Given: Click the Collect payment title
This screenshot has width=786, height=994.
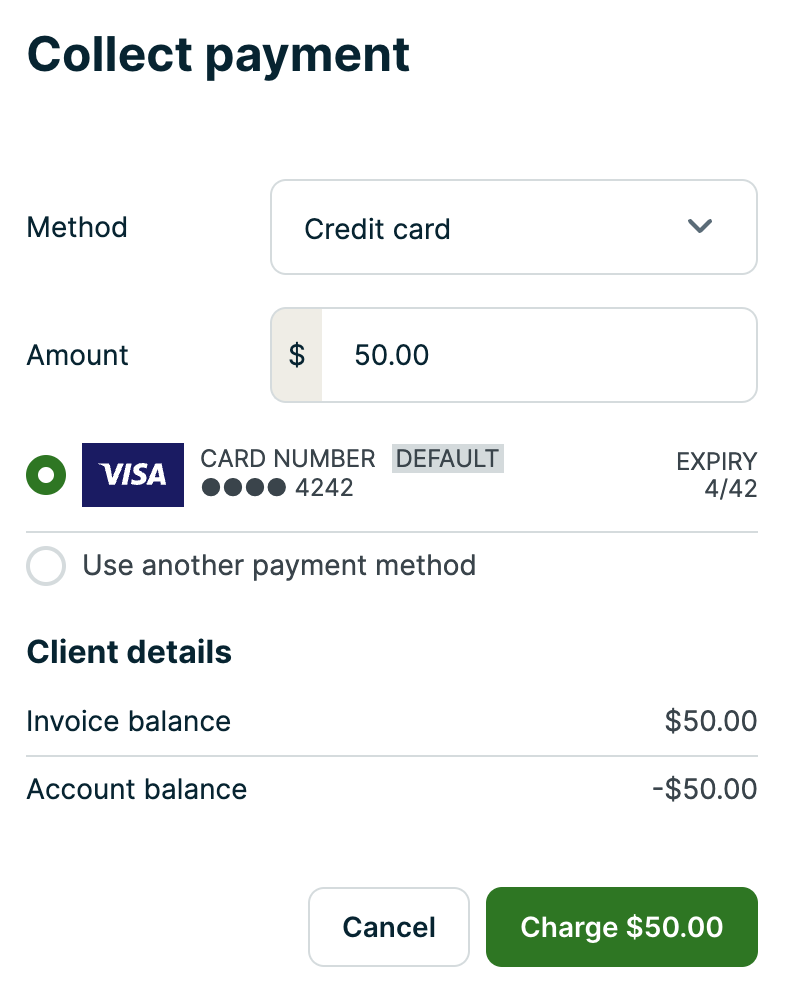Looking at the screenshot, I should (x=218, y=55).
